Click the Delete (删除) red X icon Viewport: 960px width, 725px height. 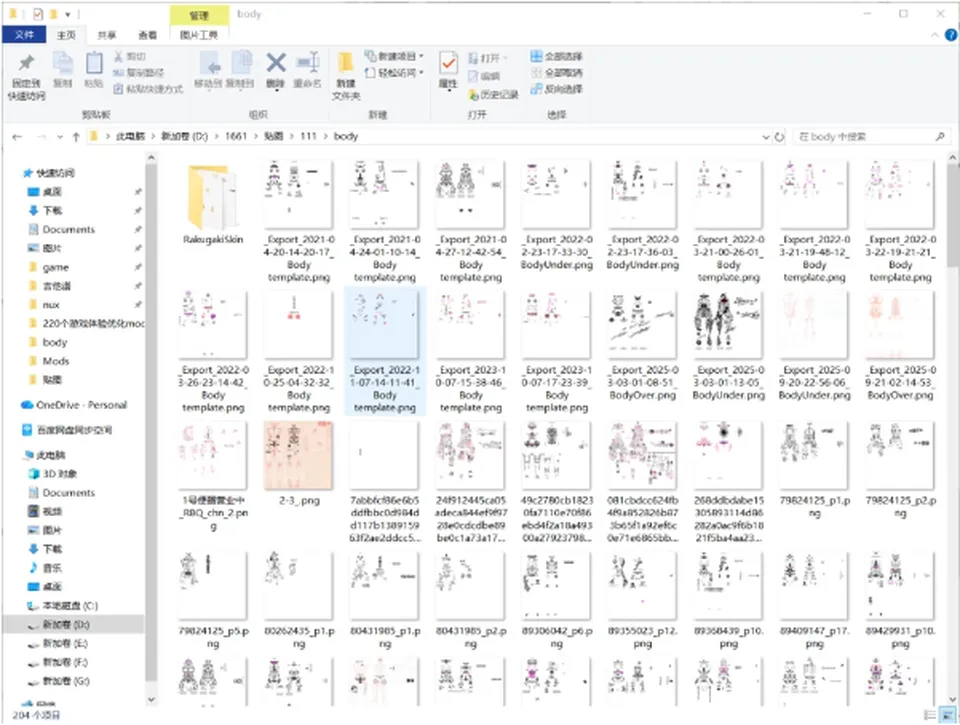click(x=276, y=62)
